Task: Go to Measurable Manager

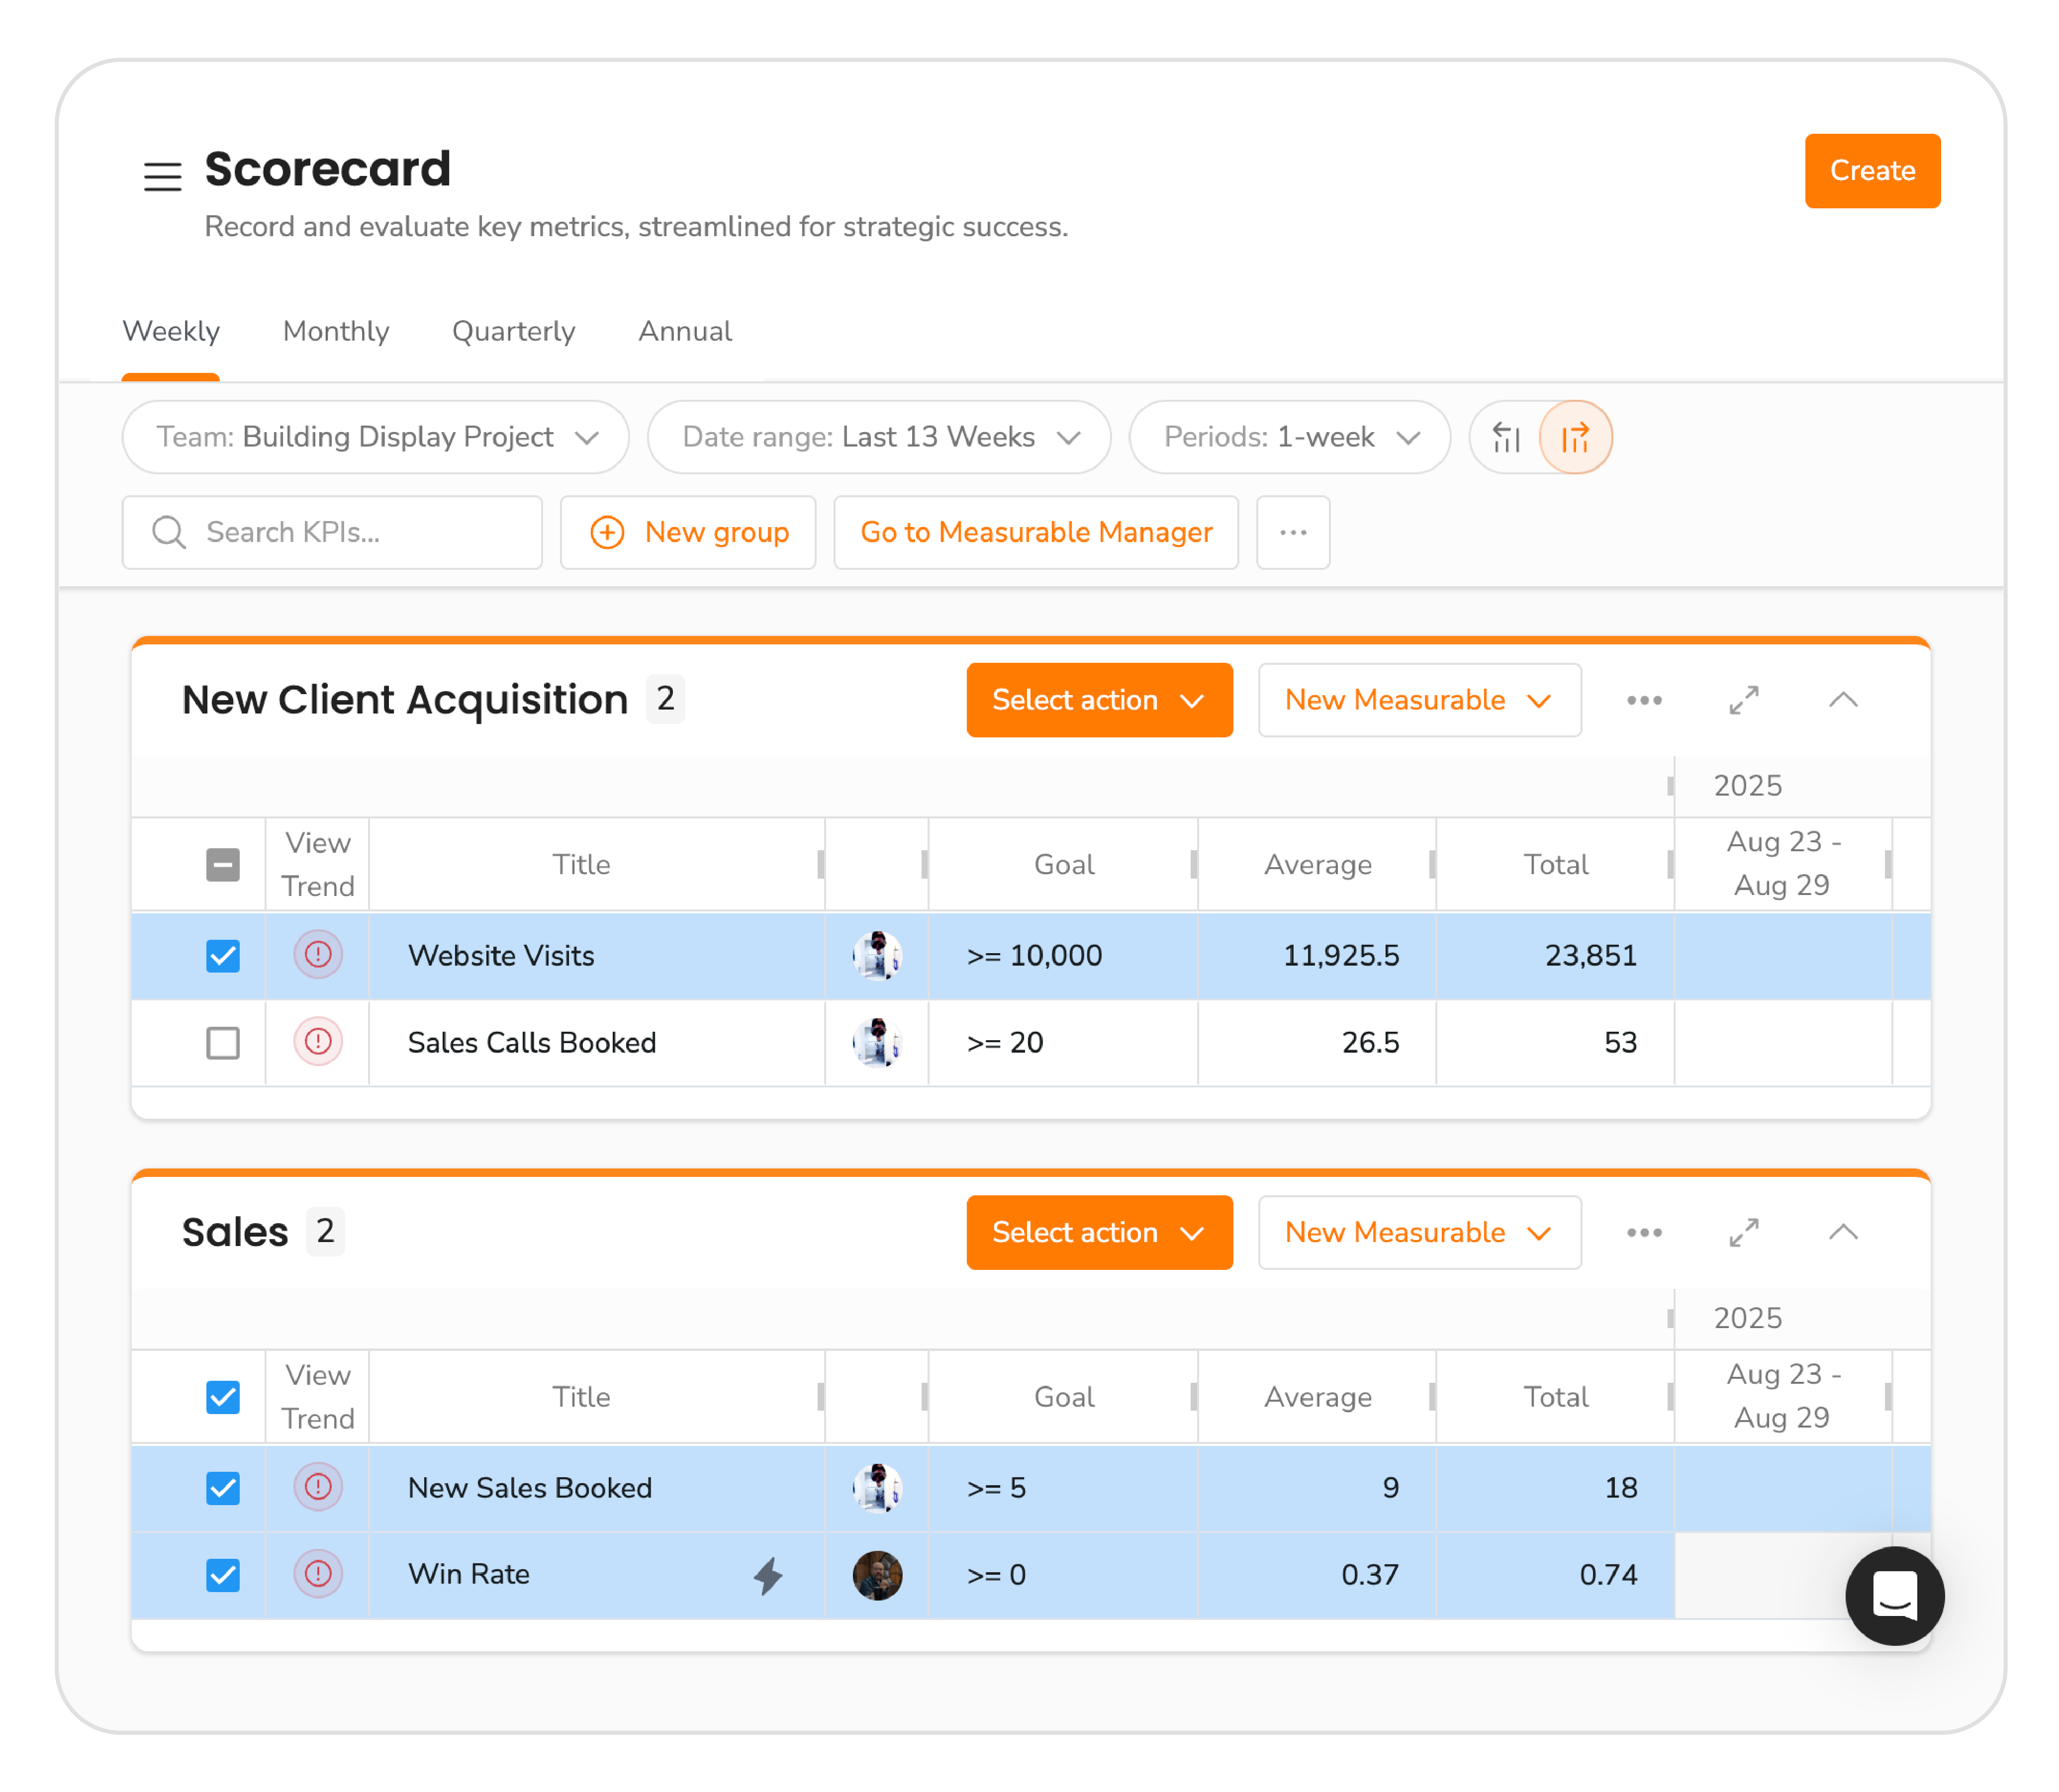Action: [x=1036, y=532]
